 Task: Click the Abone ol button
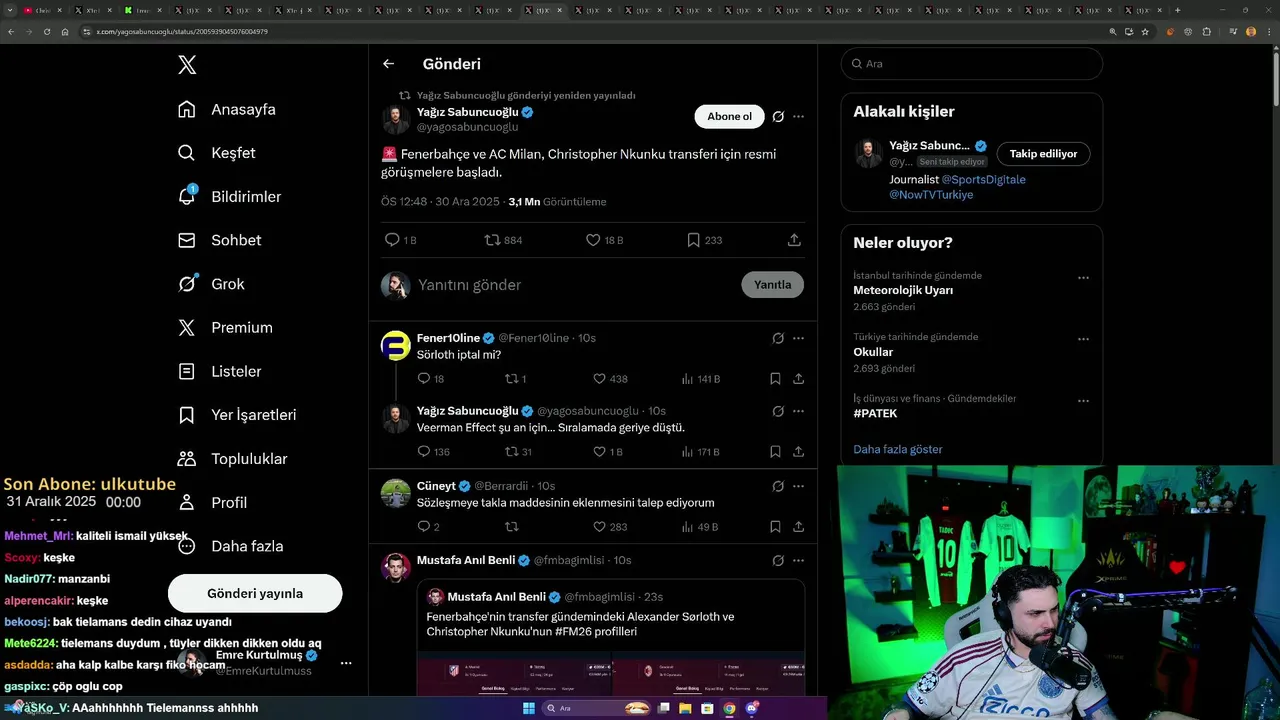point(729,116)
